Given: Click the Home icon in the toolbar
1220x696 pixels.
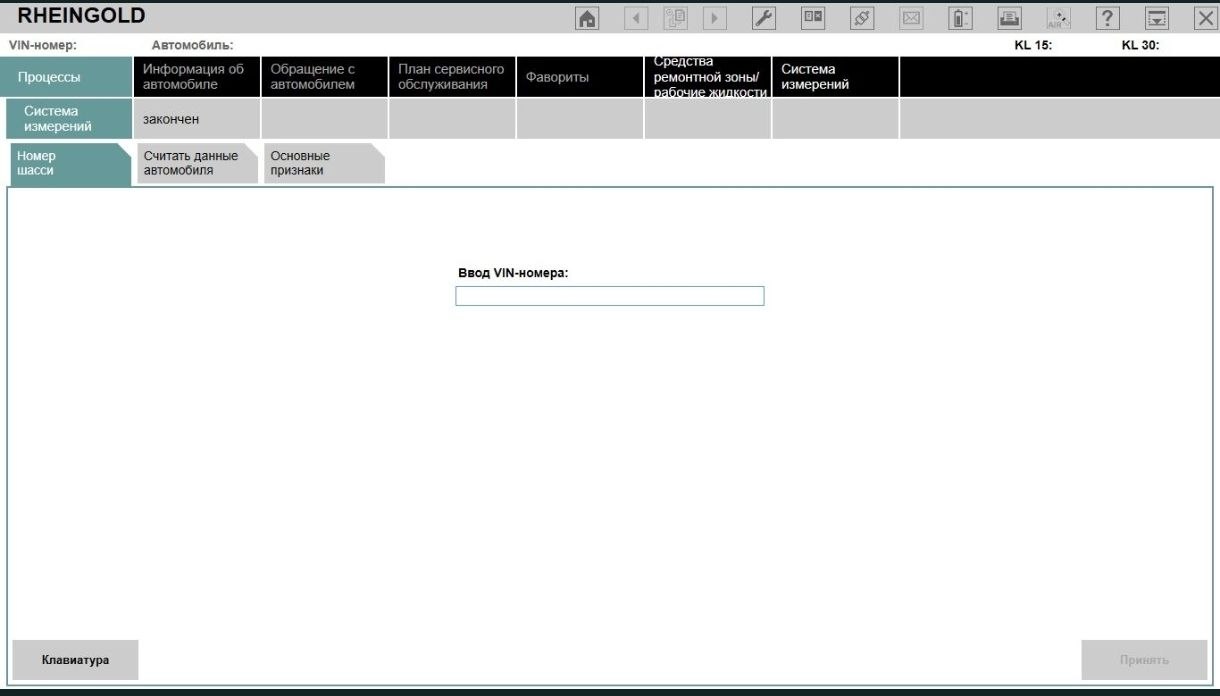Looking at the screenshot, I should coord(589,18).
